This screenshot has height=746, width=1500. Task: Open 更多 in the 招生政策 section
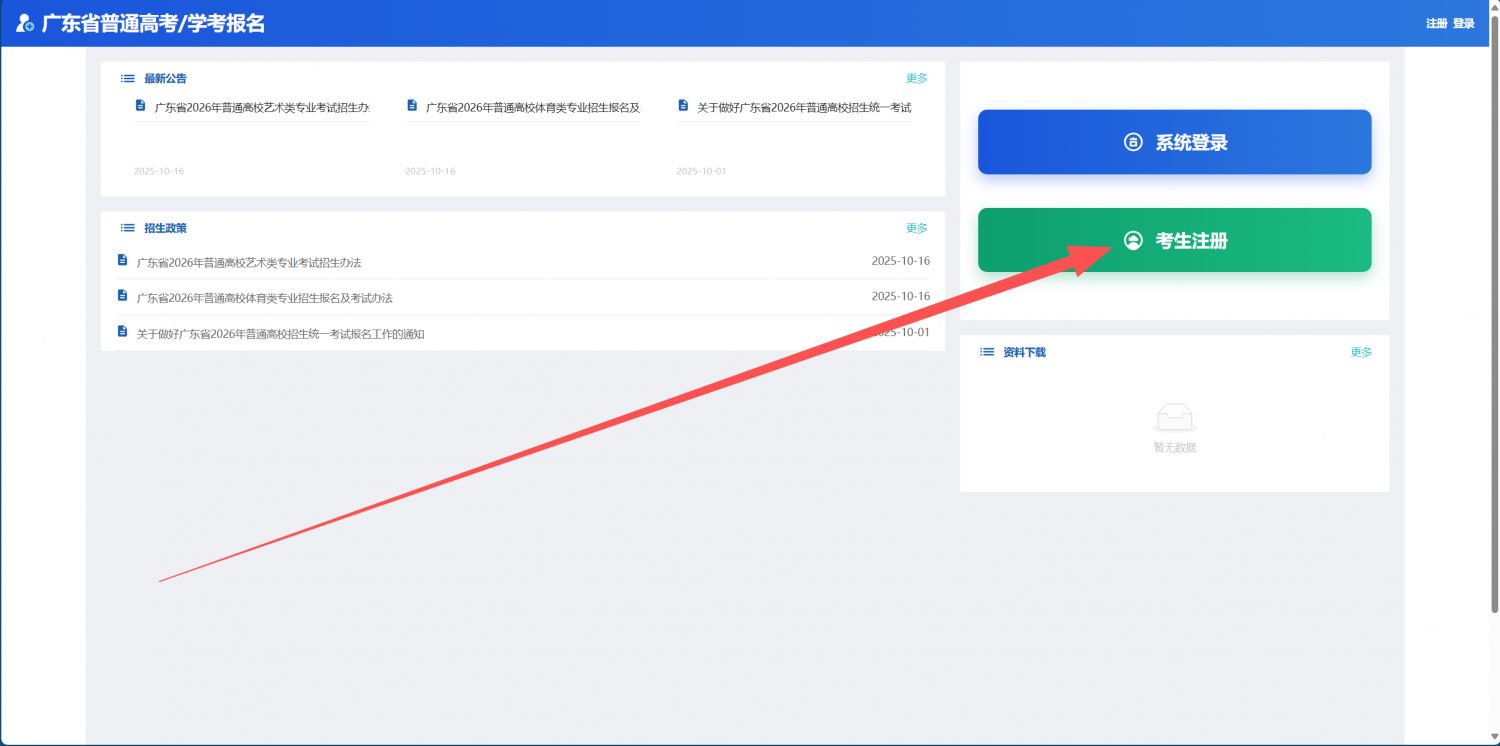pyautogui.click(x=916, y=228)
